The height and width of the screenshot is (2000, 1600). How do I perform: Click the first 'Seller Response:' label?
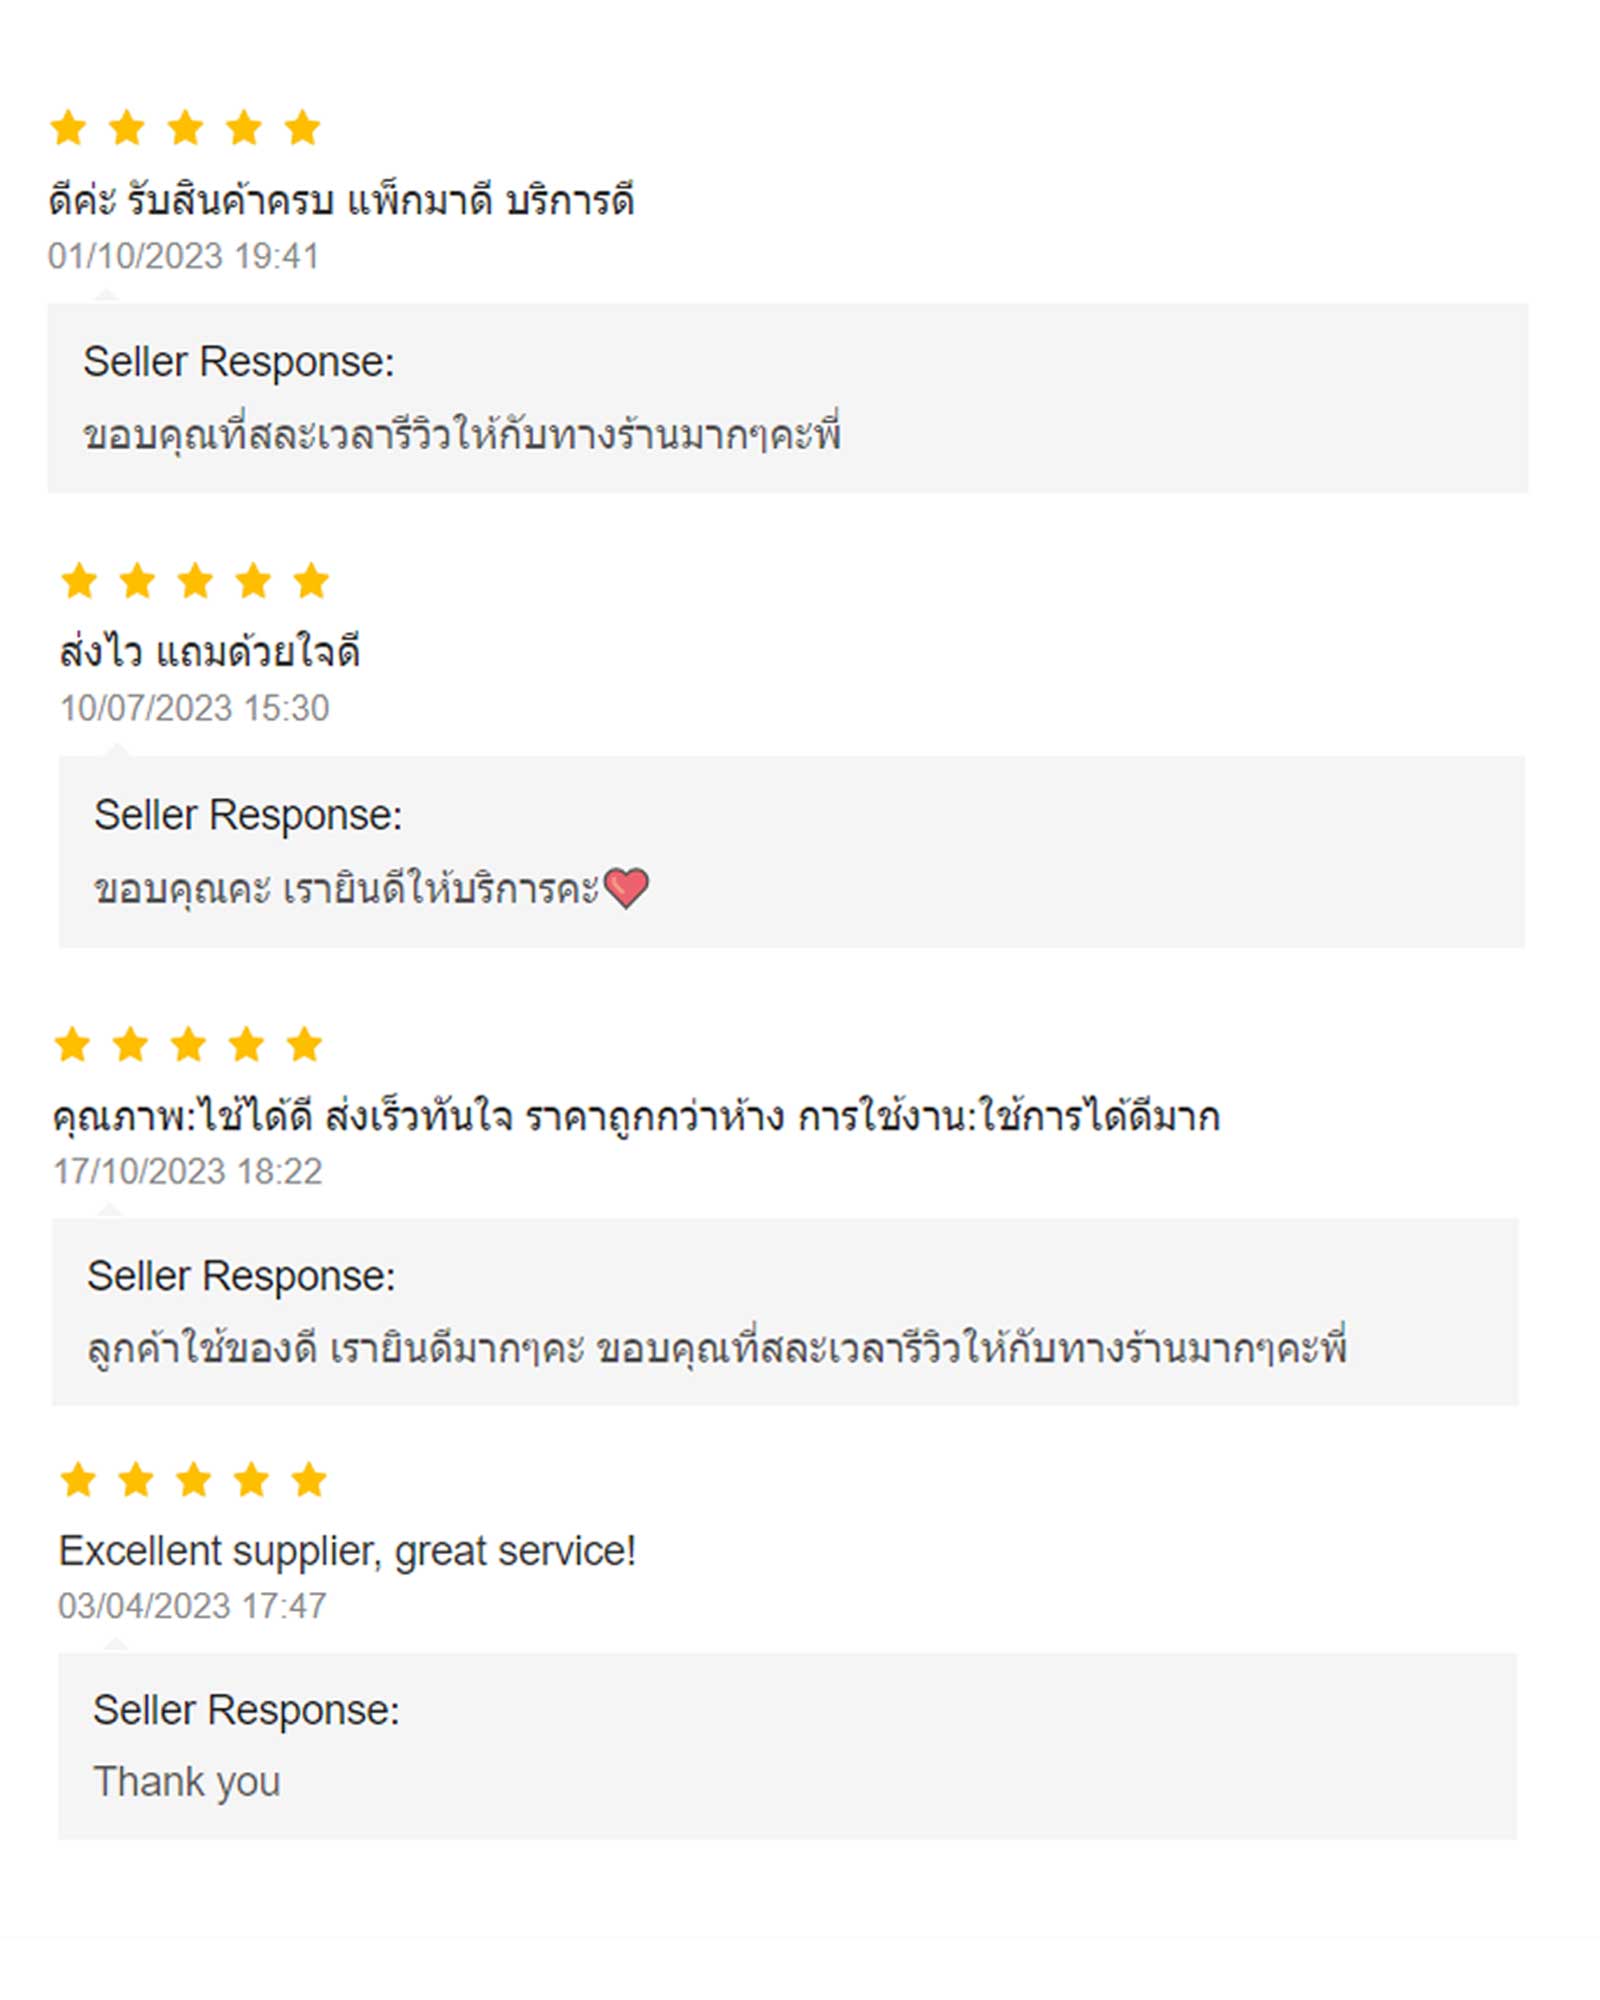point(239,362)
